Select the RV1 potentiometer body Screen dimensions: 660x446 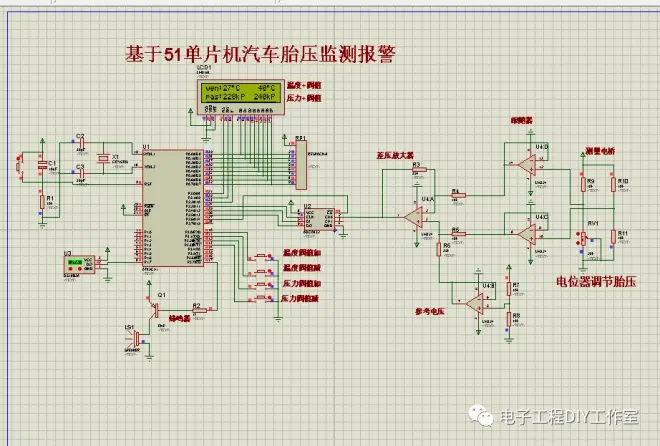pyautogui.click(x=583, y=239)
